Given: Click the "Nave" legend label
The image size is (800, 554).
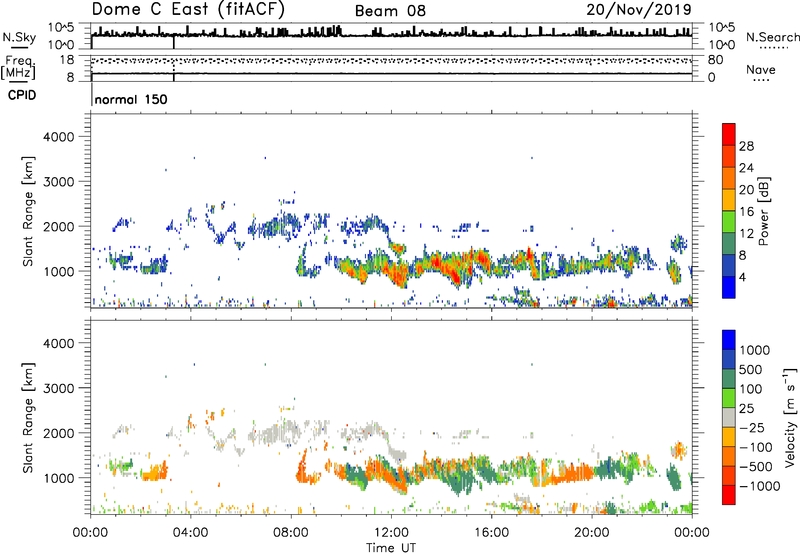Looking at the screenshot, I should (x=761, y=69).
